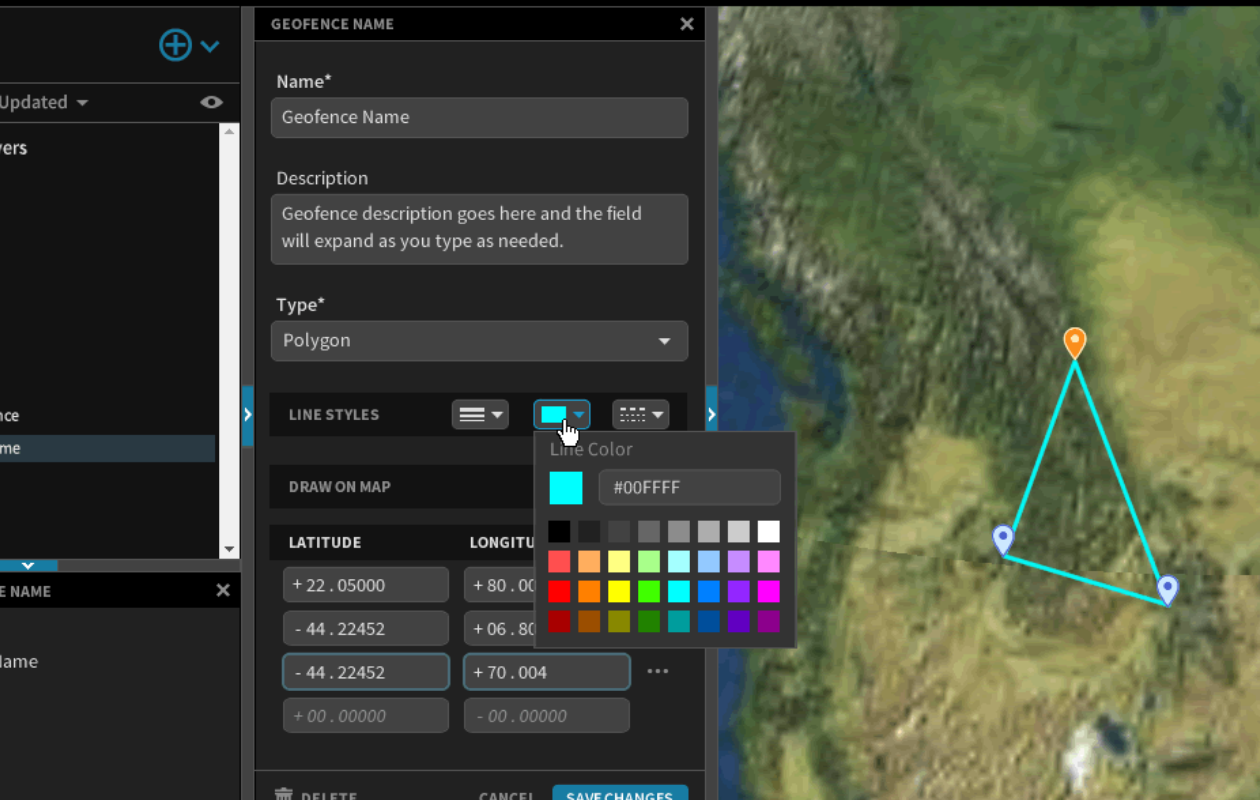Open the Updated sort dropdown
Image resolution: width=1260 pixels, height=800 pixels.
[x=44, y=102]
